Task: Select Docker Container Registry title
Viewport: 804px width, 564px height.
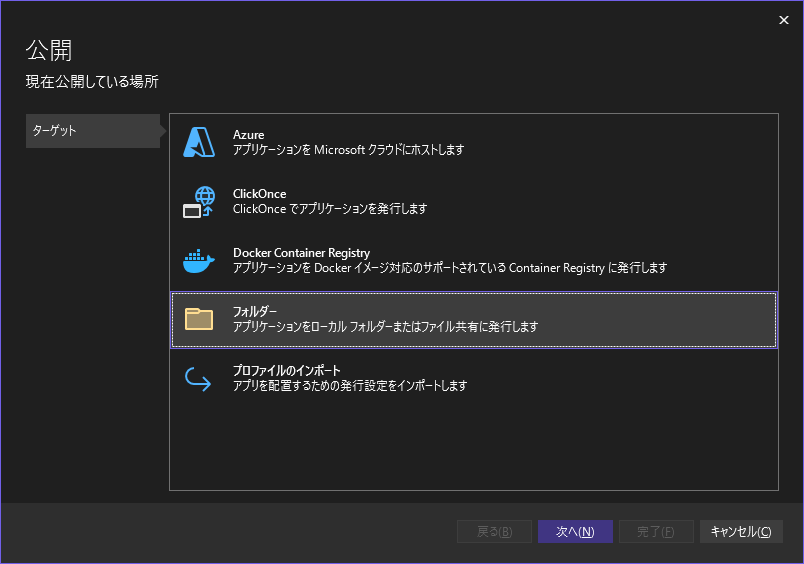Action: tap(302, 253)
